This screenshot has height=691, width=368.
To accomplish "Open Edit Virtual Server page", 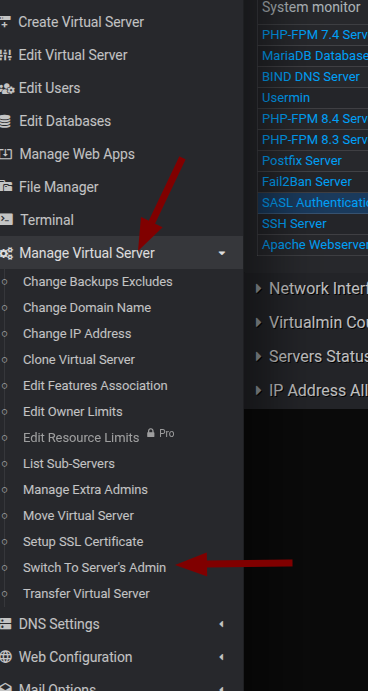I will tap(73, 55).
